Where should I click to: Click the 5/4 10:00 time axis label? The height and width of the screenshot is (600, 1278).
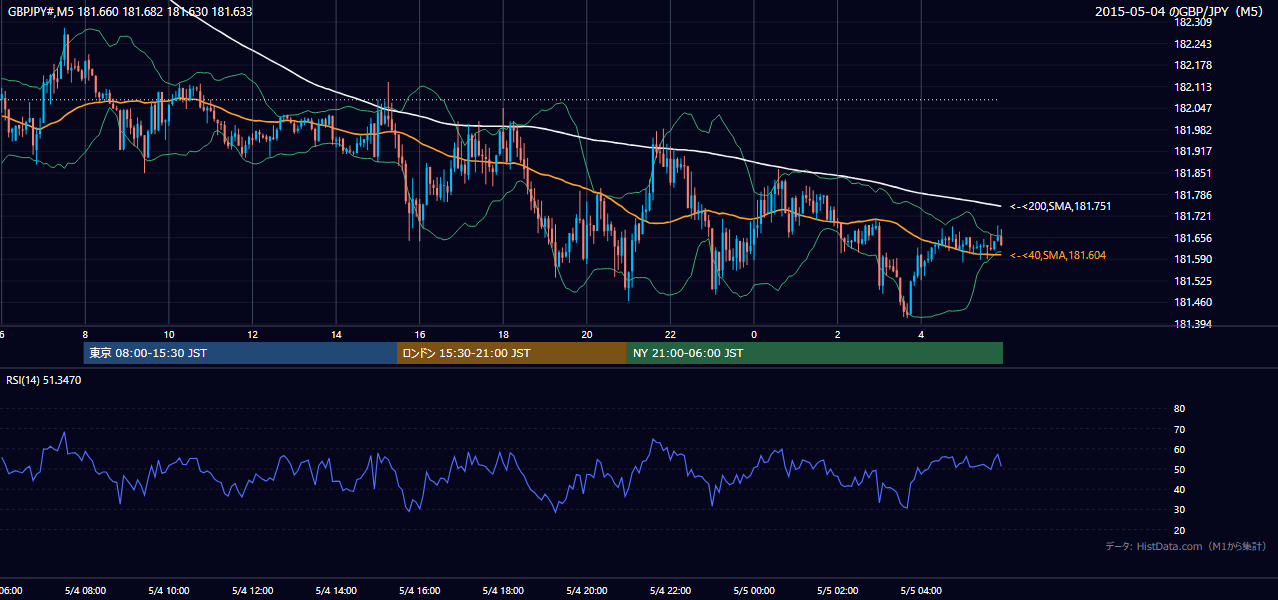point(169,591)
